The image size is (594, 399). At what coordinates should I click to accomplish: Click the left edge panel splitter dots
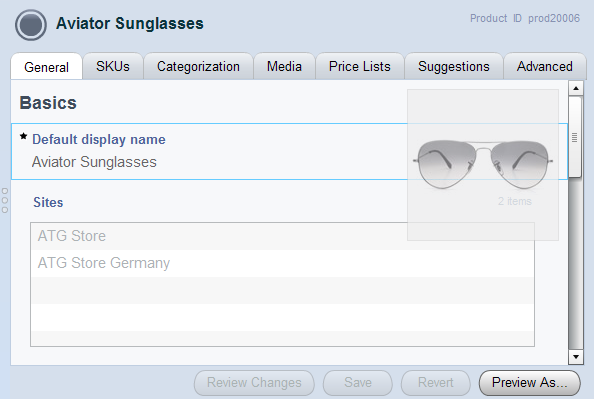coord(5,200)
